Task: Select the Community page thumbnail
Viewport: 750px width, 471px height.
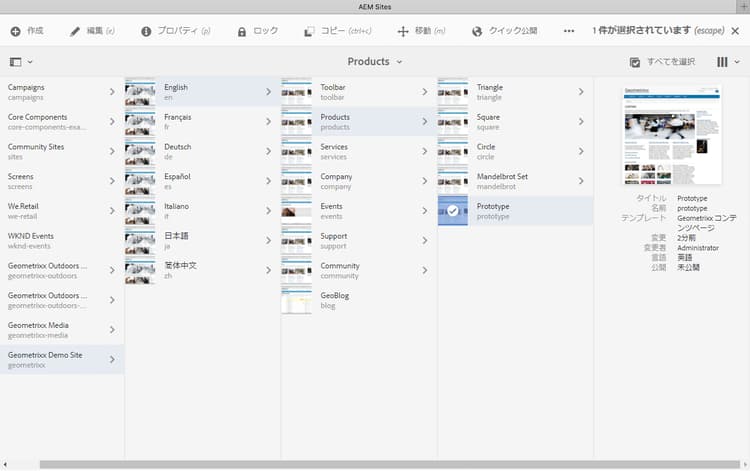Action: coord(297,270)
